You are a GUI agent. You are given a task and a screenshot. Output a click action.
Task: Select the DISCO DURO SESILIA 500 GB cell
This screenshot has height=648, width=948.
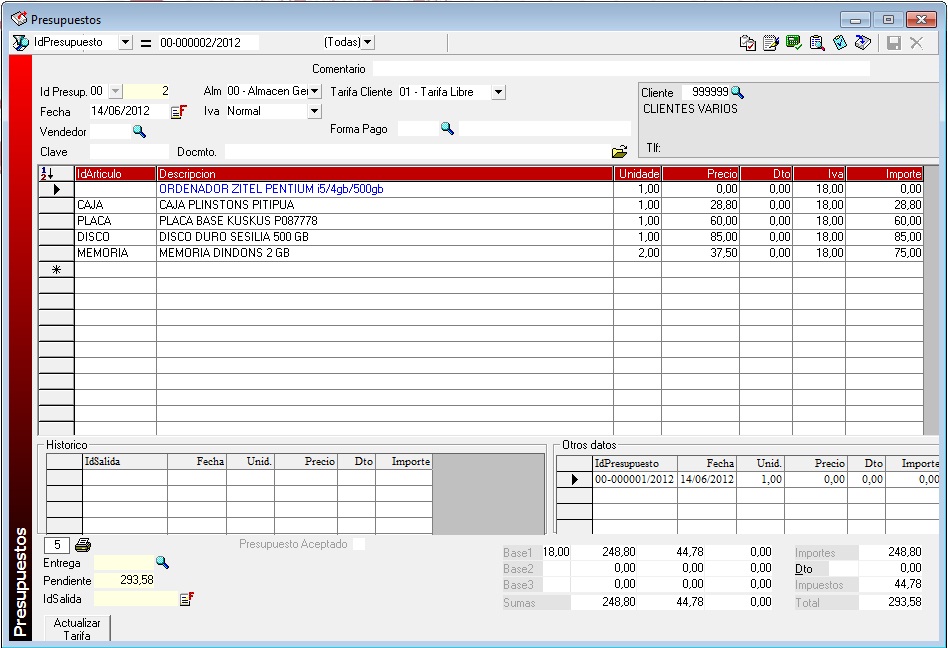385,237
